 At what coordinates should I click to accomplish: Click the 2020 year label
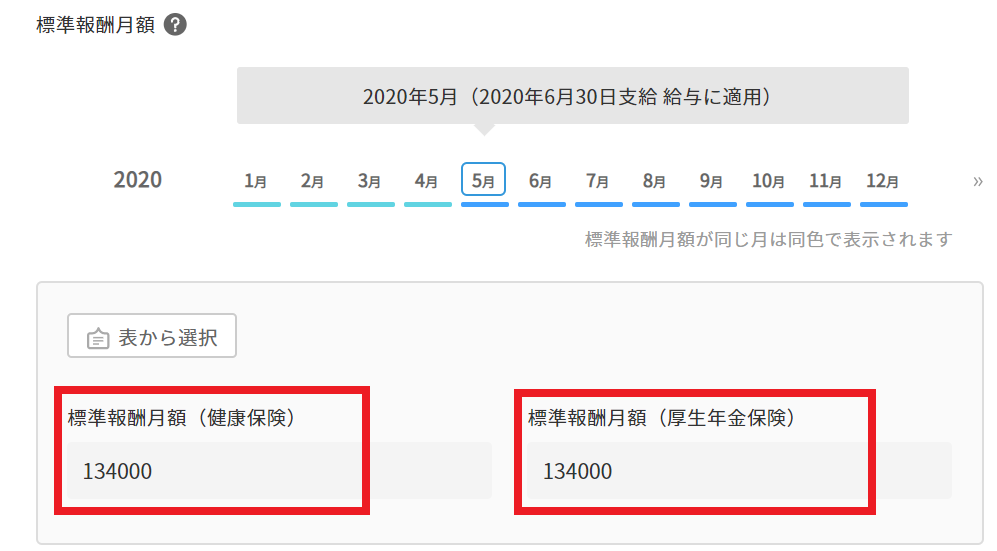(138, 180)
